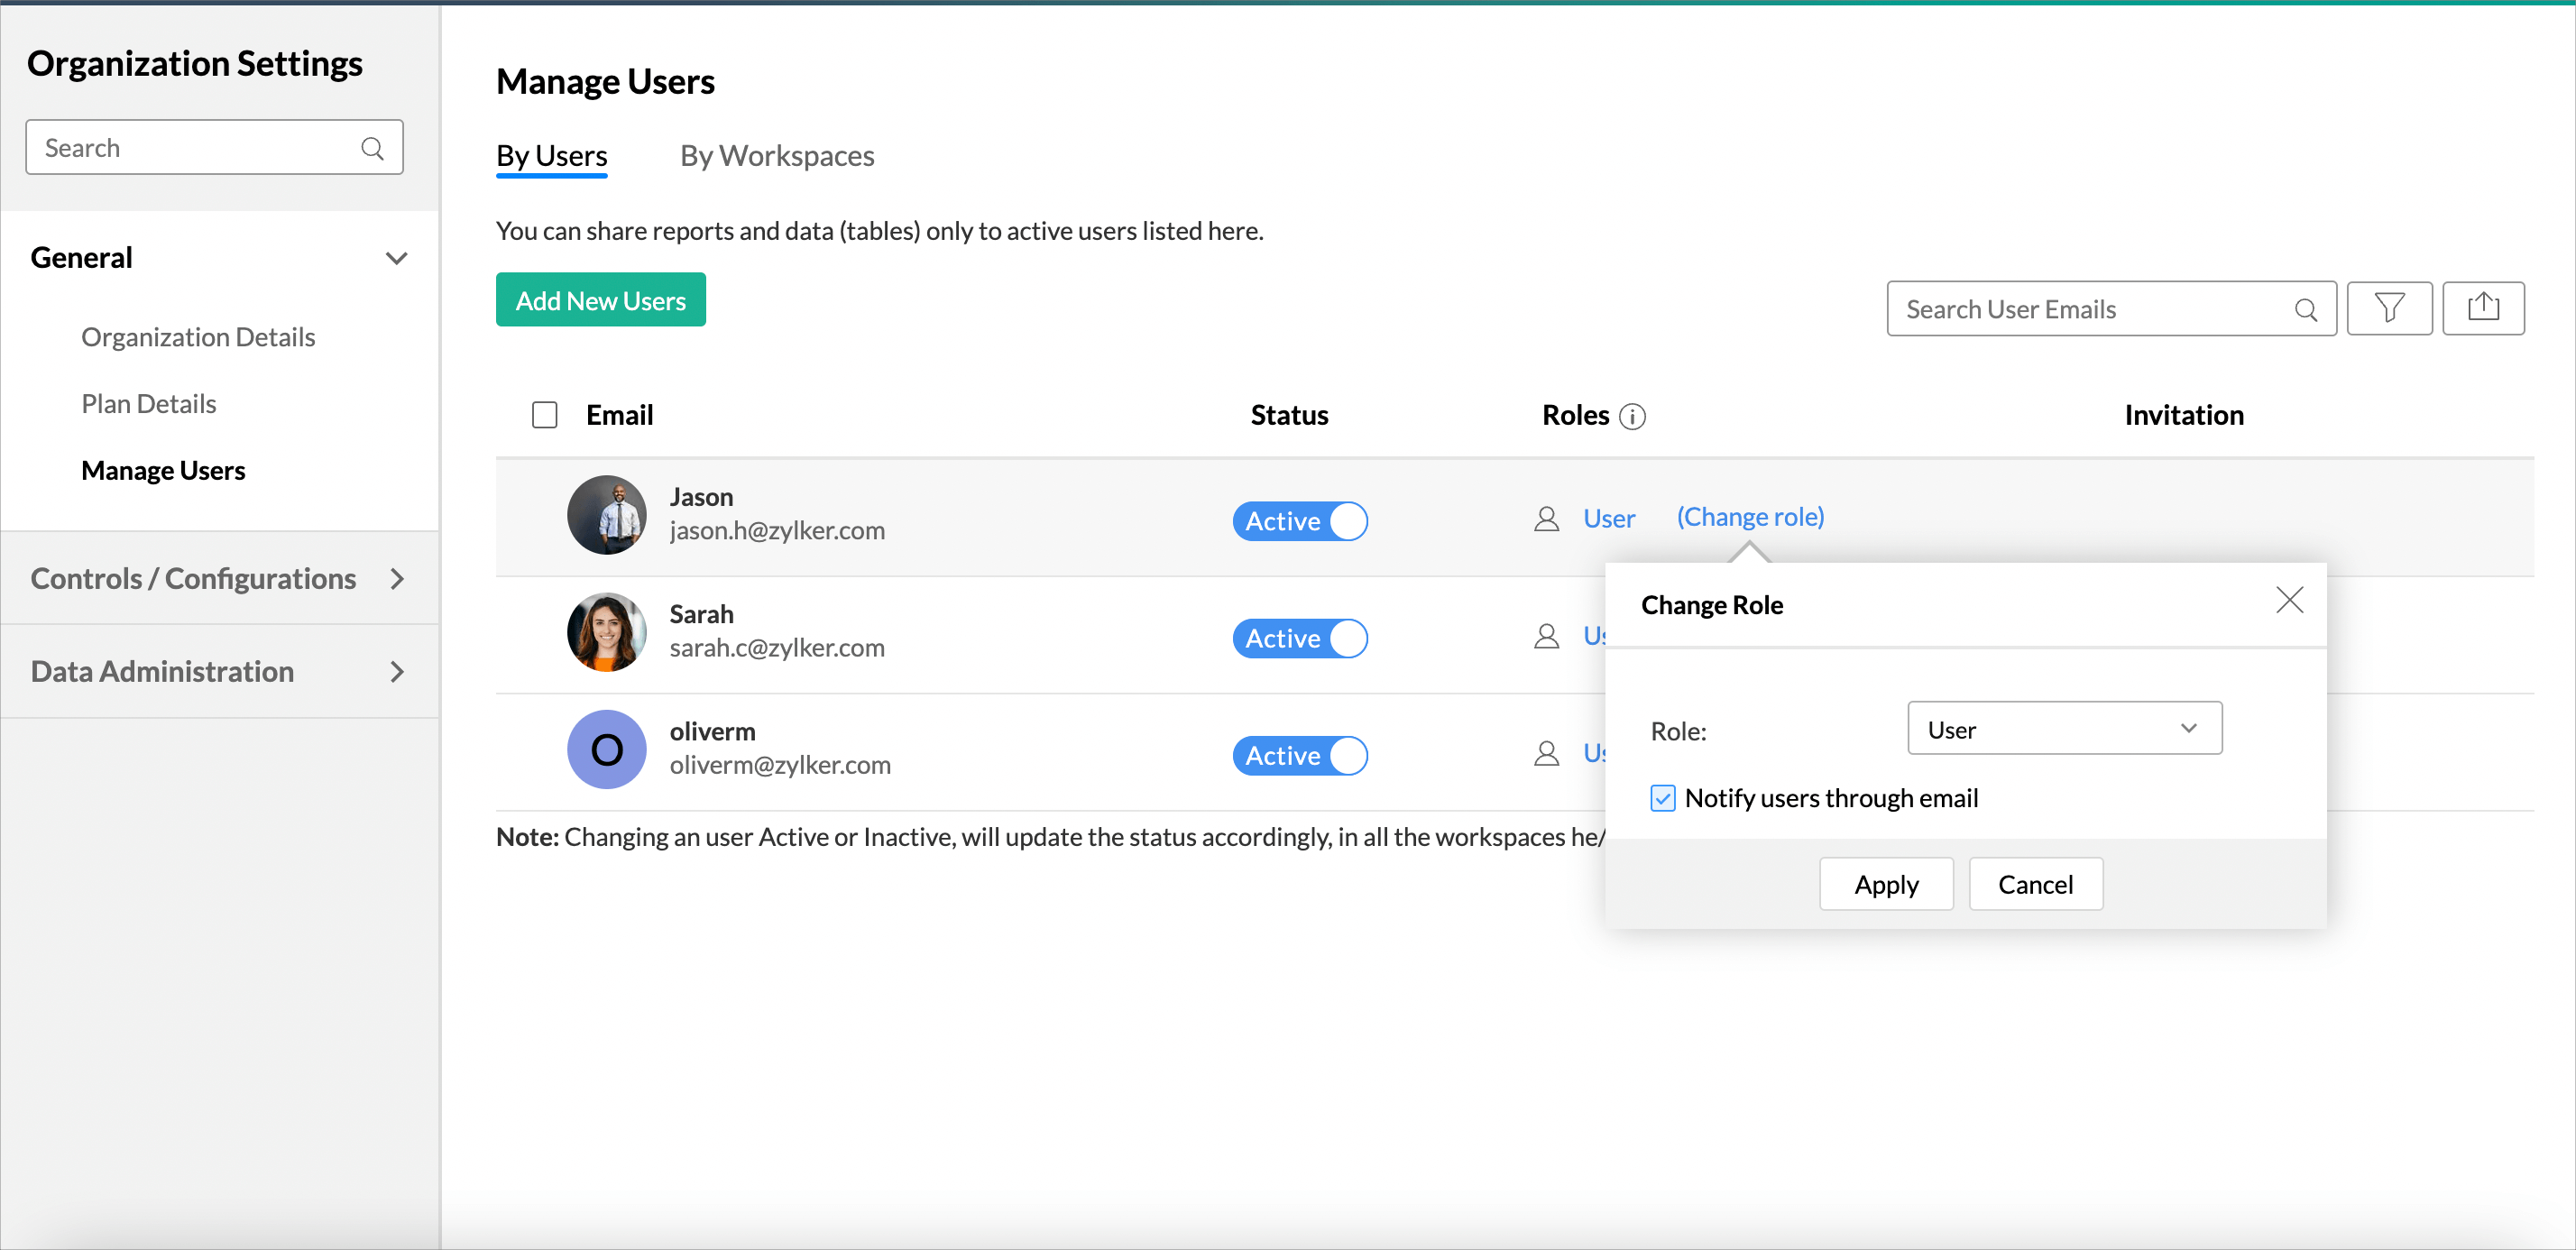Expand Controls / Configurations section
2576x1250 pixels.
tap(396, 578)
